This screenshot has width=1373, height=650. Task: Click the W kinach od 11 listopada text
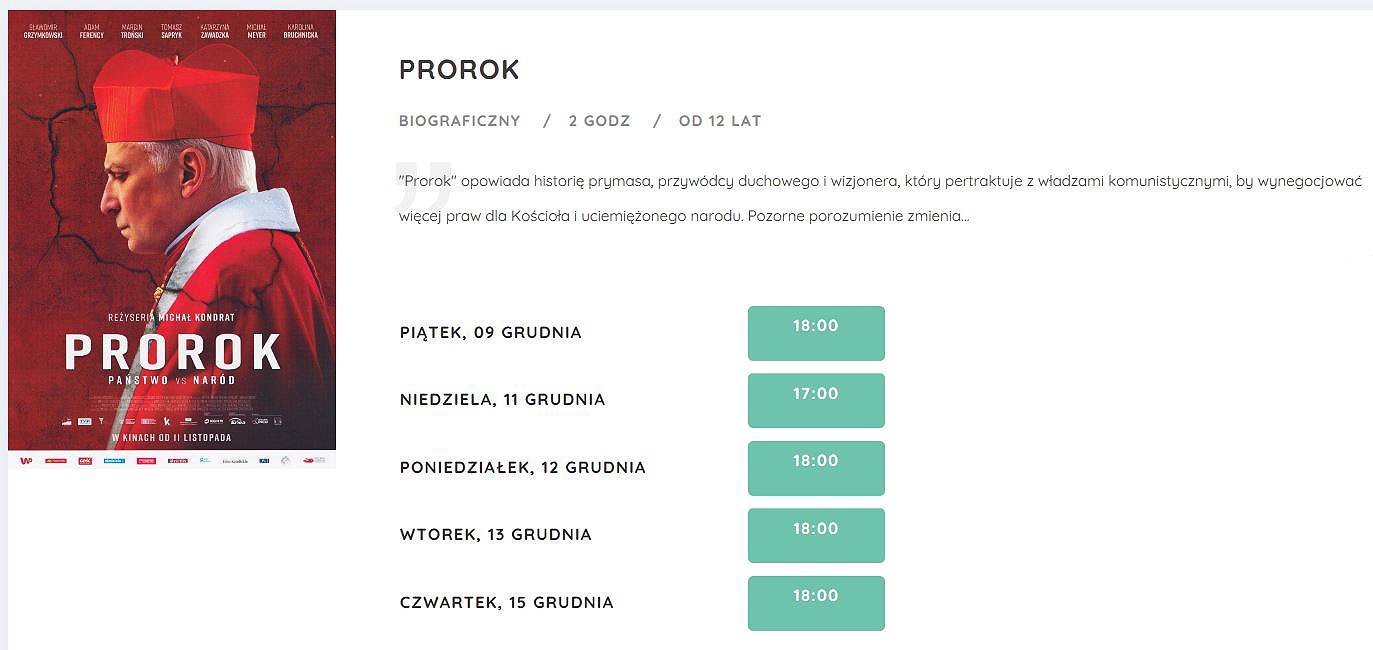pos(171,438)
